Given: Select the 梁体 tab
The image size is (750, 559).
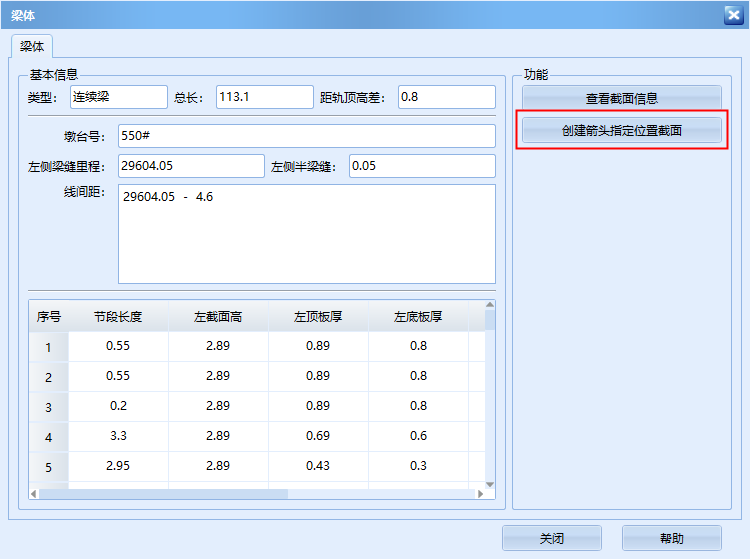Looking at the screenshot, I should pos(32,46).
